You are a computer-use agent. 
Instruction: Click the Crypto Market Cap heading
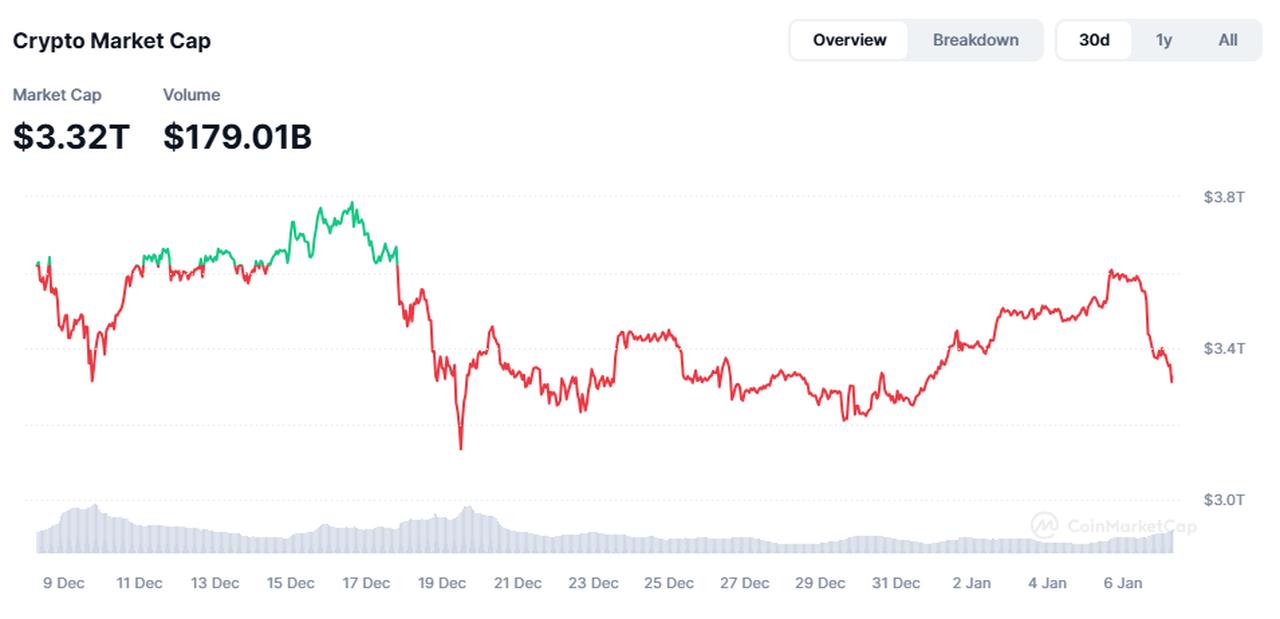(110, 41)
